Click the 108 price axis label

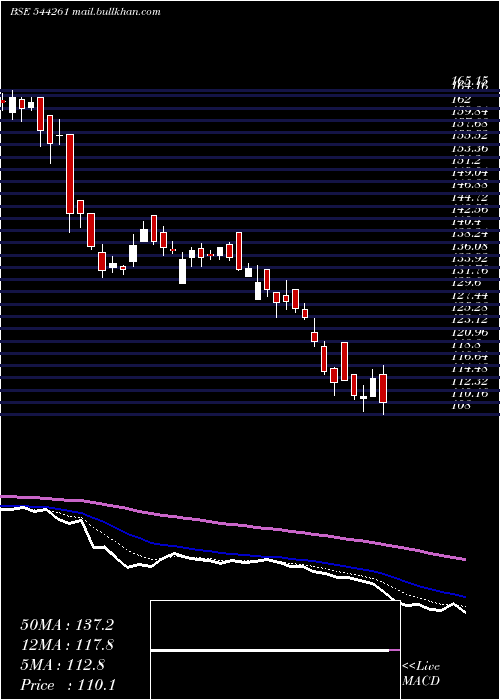461,406
